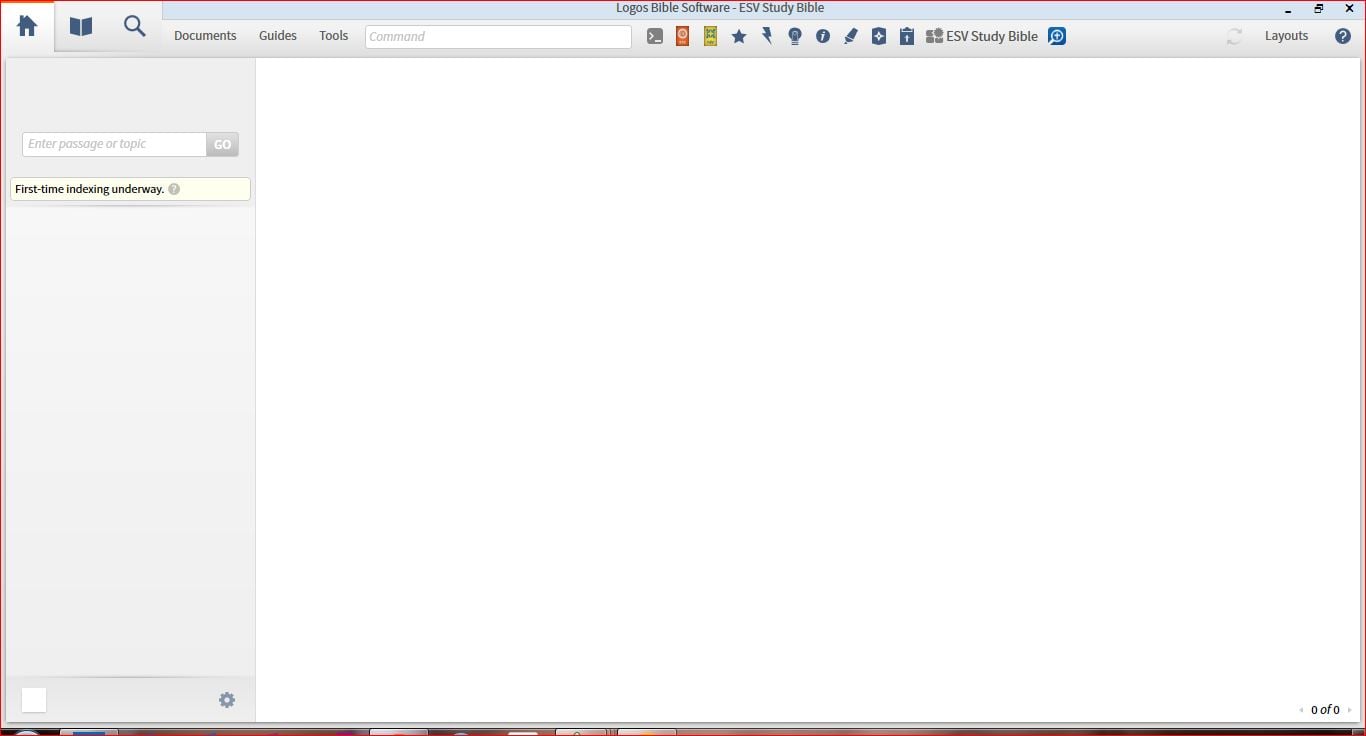
Task: Open the Layouts menu
Action: click(1286, 36)
